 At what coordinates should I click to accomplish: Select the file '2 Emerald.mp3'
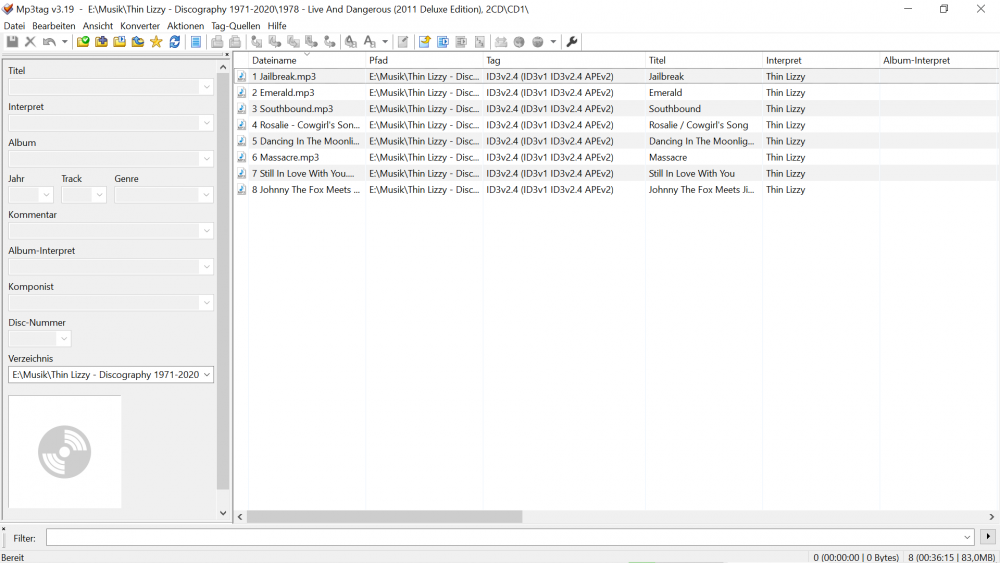[x=283, y=92]
